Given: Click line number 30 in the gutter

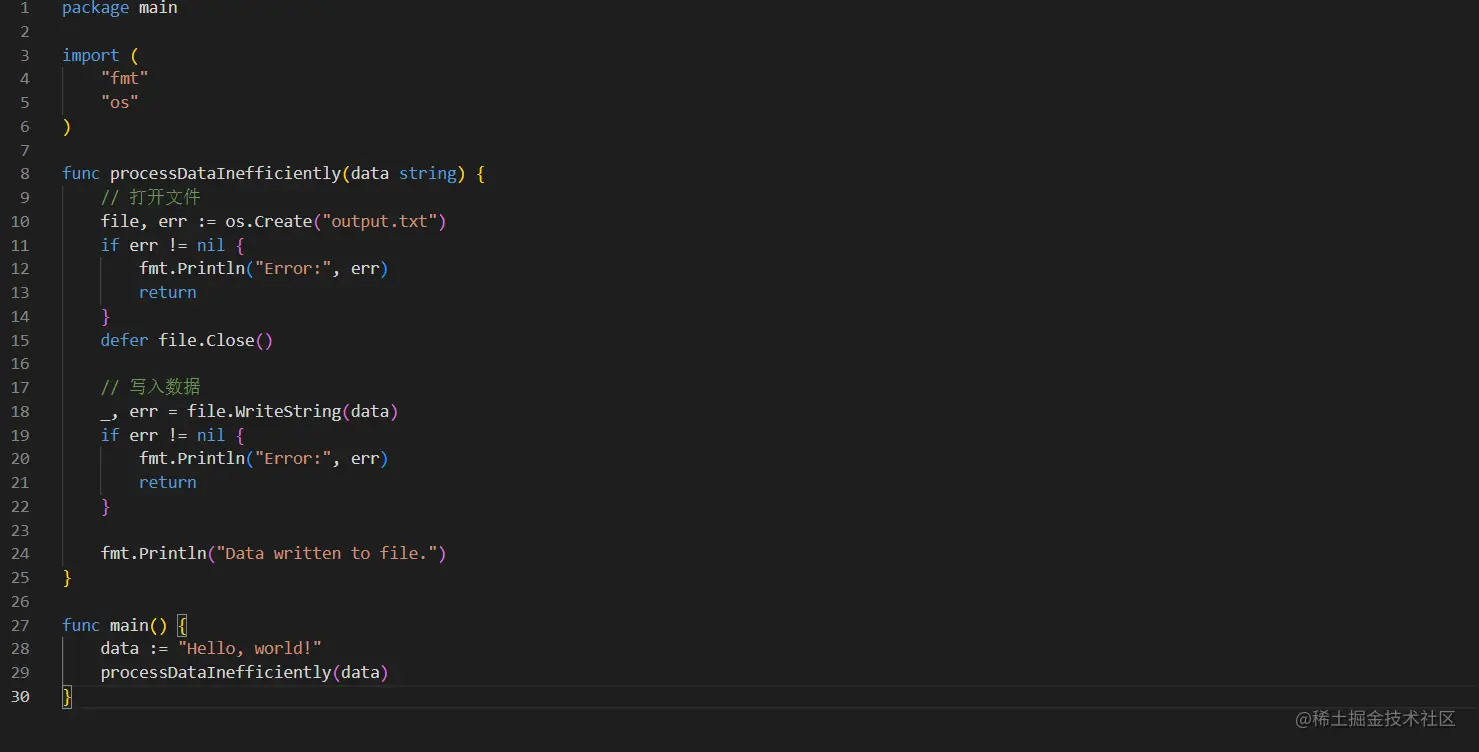Looking at the screenshot, I should (20, 696).
